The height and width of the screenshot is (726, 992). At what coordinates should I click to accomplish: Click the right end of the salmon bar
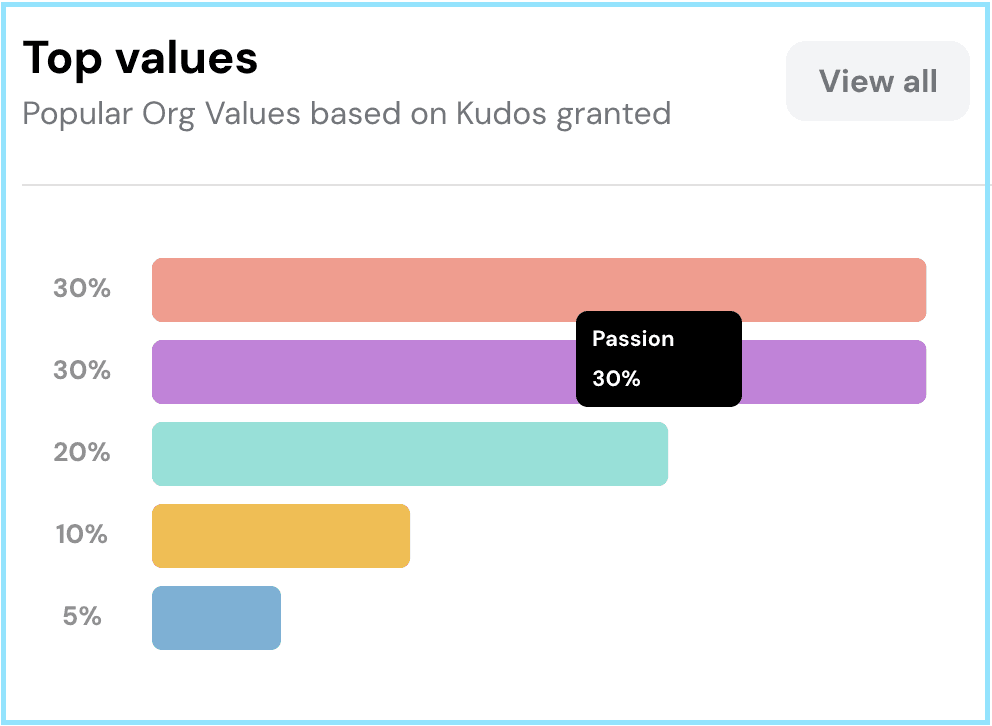pos(915,289)
